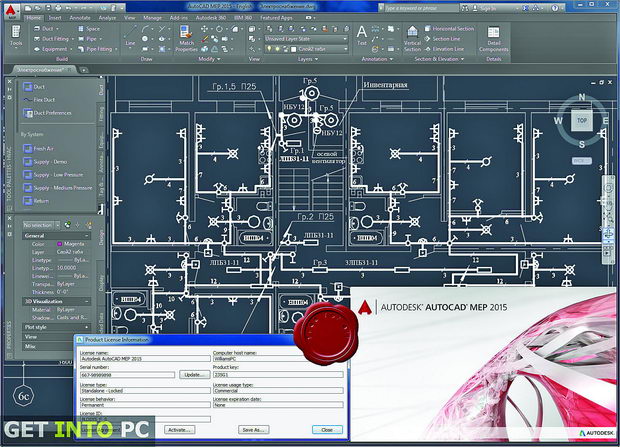Click the Product key field in license dialog
The width and height of the screenshot is (620, 447).
pos(278,375)
